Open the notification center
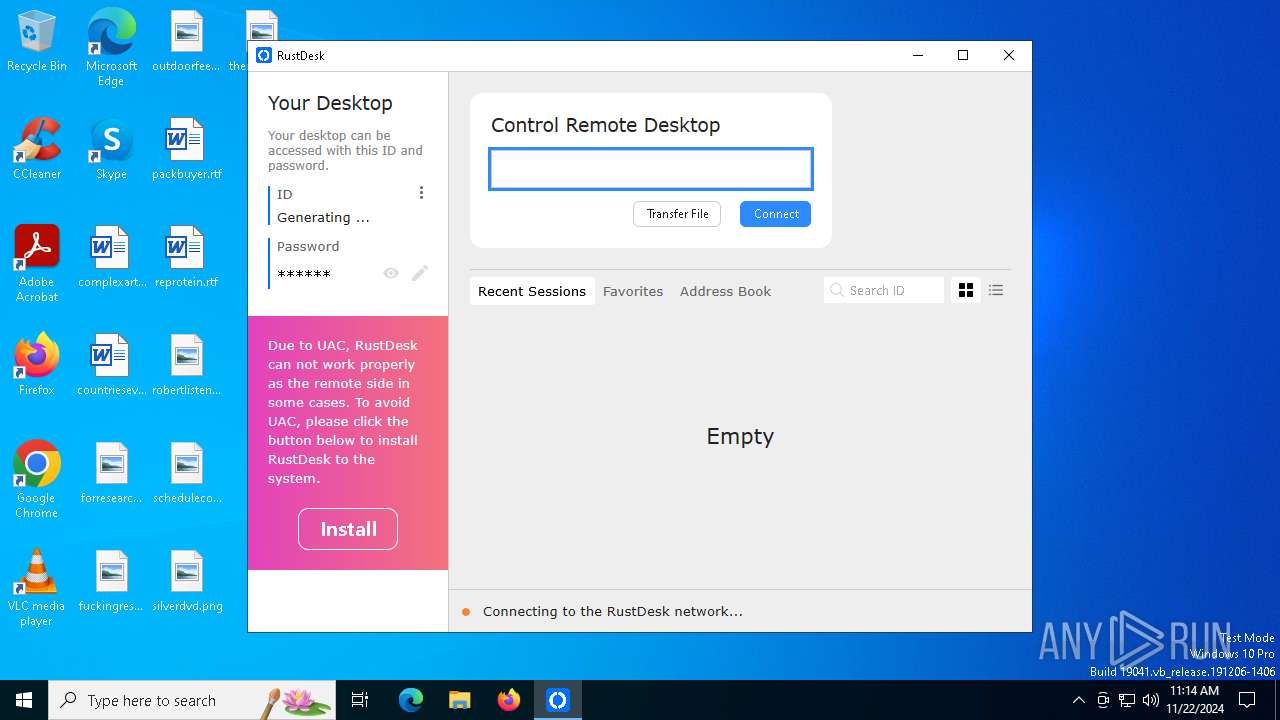The height and width of the screenshot is (720, 1280). click(1247, 700)
